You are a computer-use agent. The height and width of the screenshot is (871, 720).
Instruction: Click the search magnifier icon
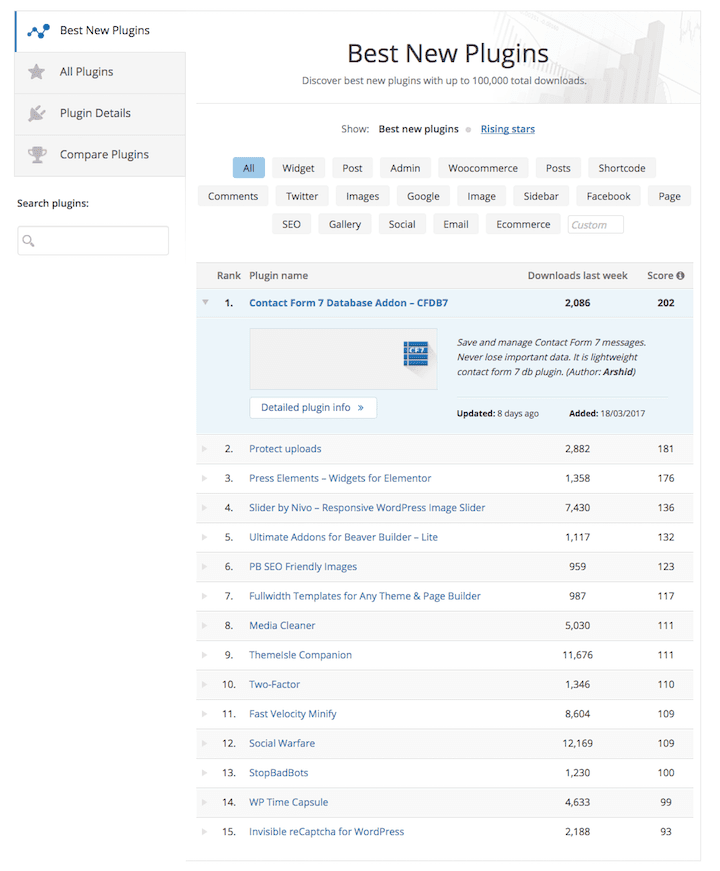click(x=28, y=241)
